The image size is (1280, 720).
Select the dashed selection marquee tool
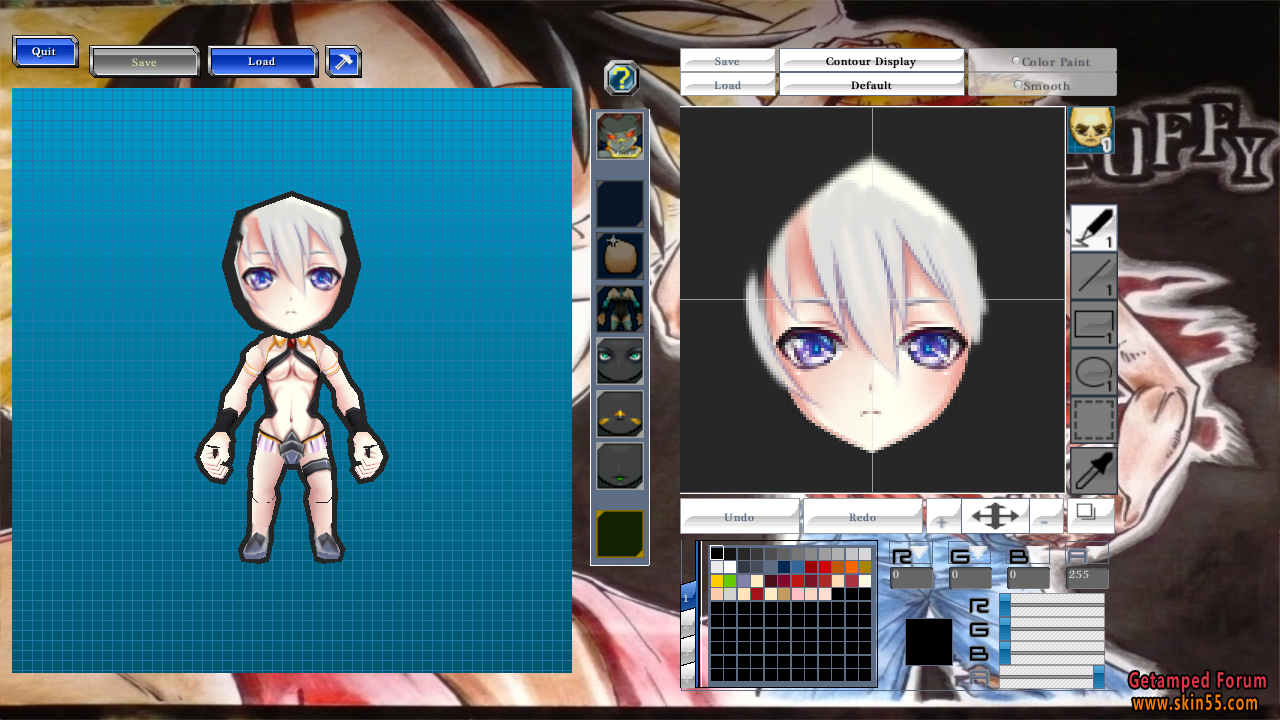(x=1093, y=420)
